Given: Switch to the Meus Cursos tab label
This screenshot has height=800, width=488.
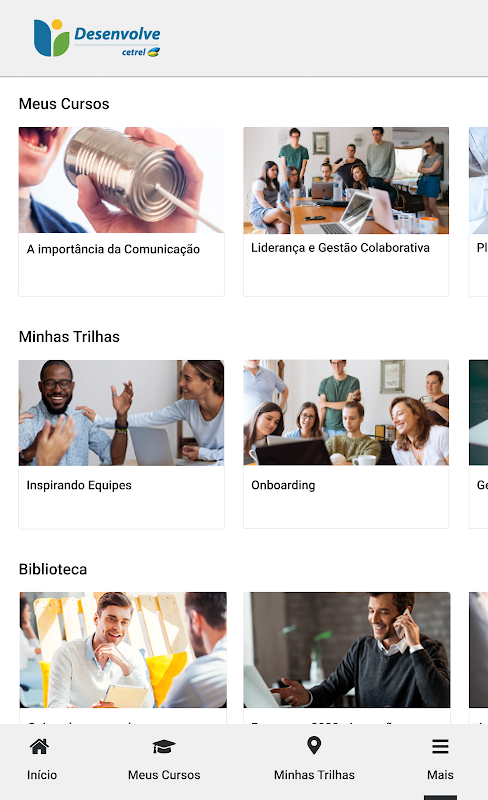Looking at the screenshot, I should pos(164,774).
